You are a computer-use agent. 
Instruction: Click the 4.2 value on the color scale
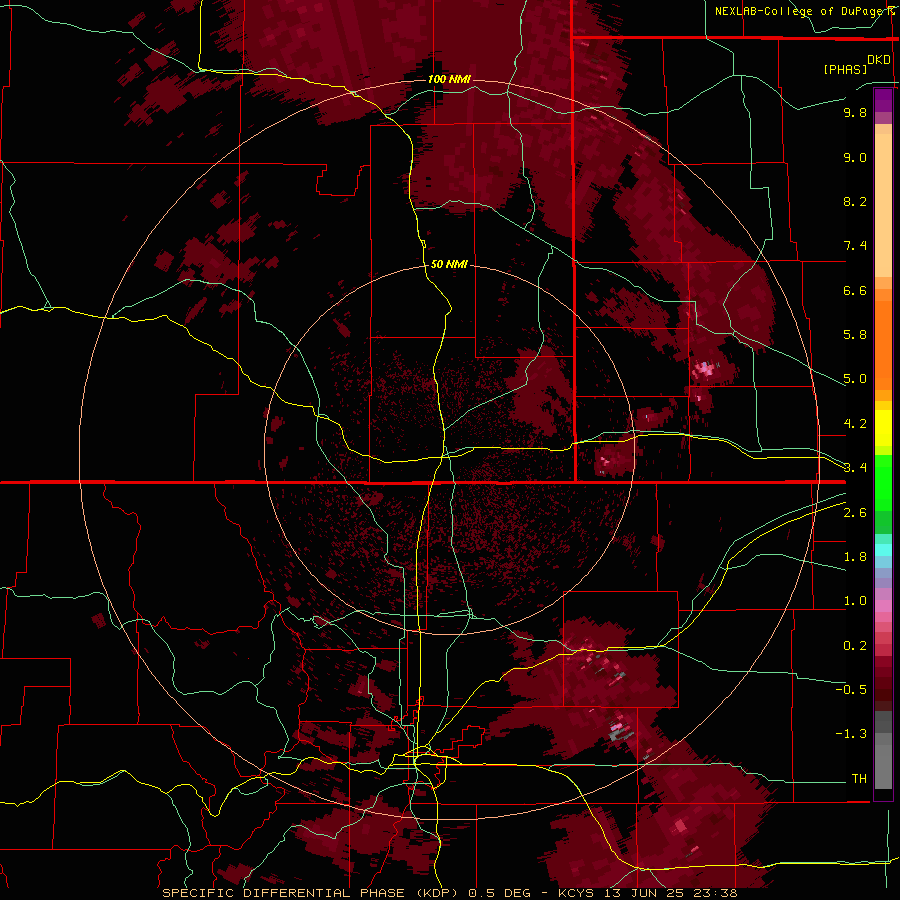855,424
